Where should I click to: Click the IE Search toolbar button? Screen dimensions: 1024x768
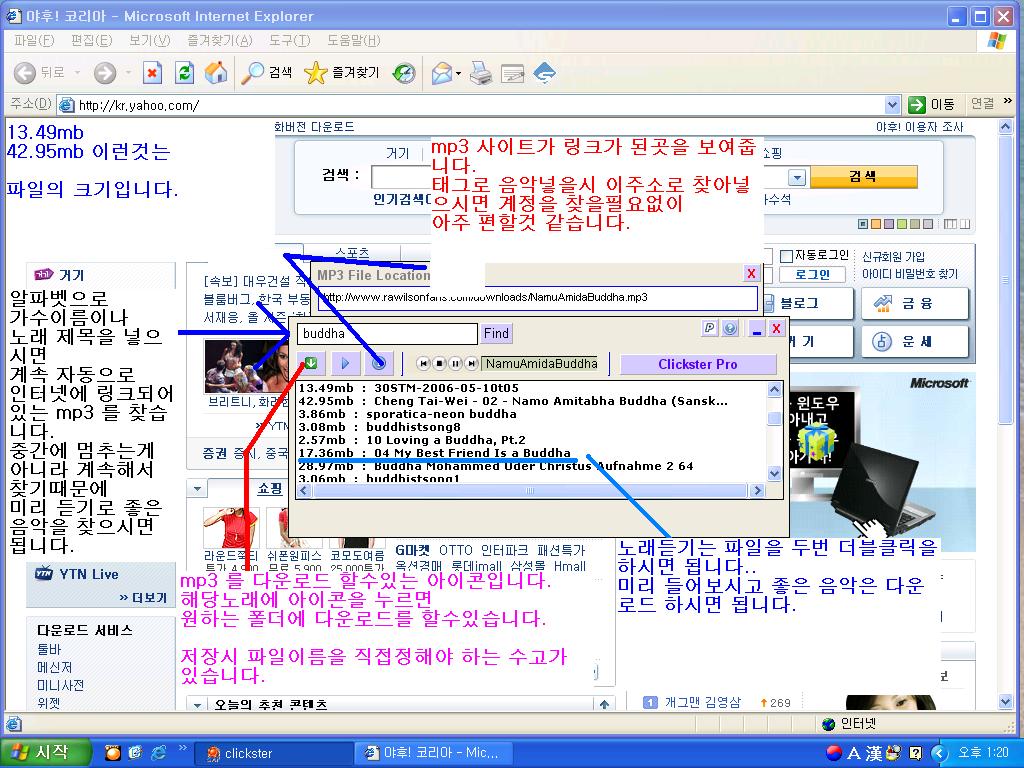tap(267, 72)
